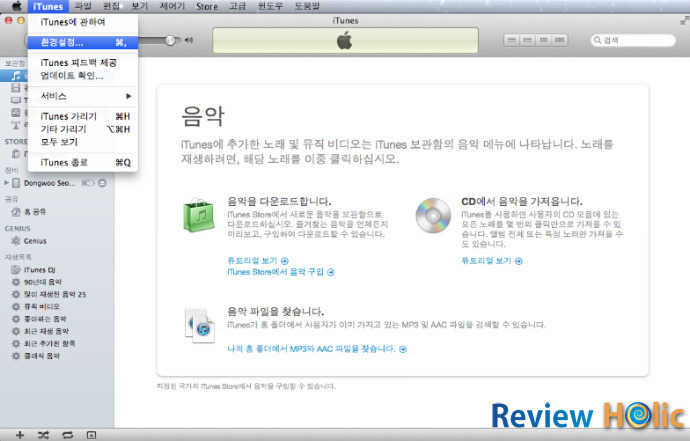
Task: Select iTunes 종료 to quit
Action: click(x=83, y=162)
